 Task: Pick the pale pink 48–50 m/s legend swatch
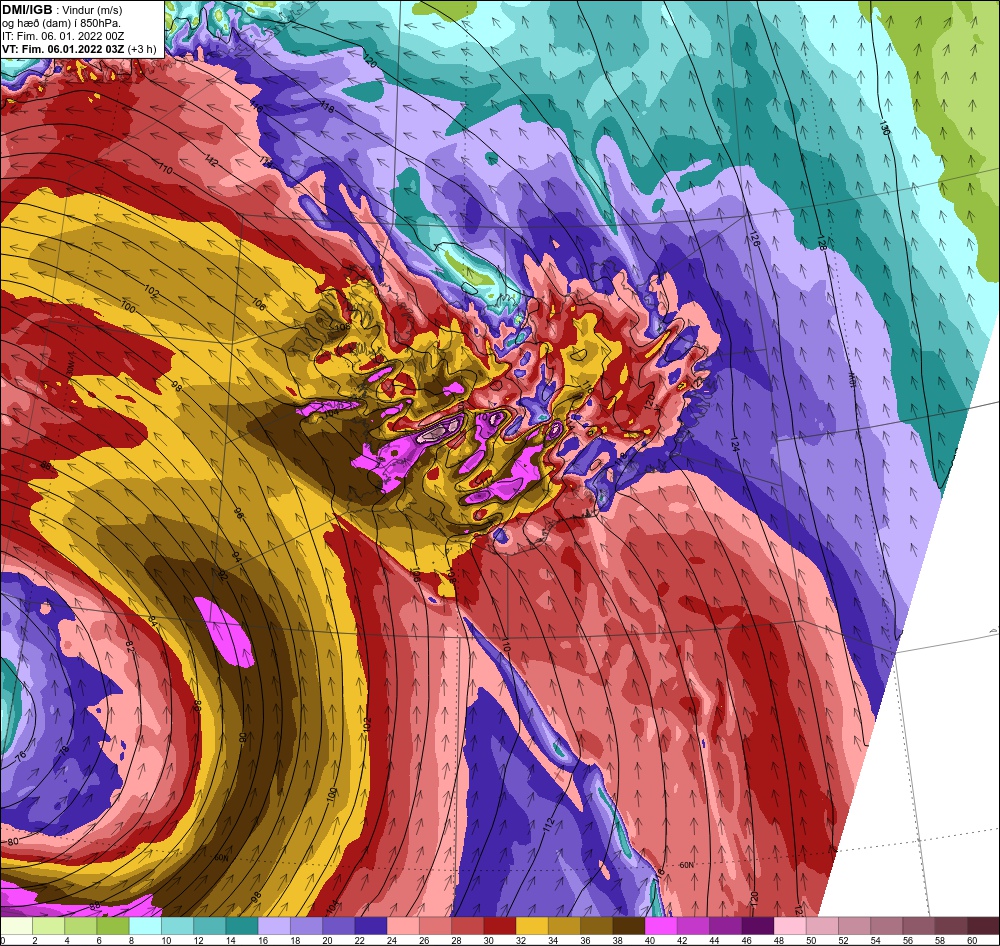(x=790, y=926)
